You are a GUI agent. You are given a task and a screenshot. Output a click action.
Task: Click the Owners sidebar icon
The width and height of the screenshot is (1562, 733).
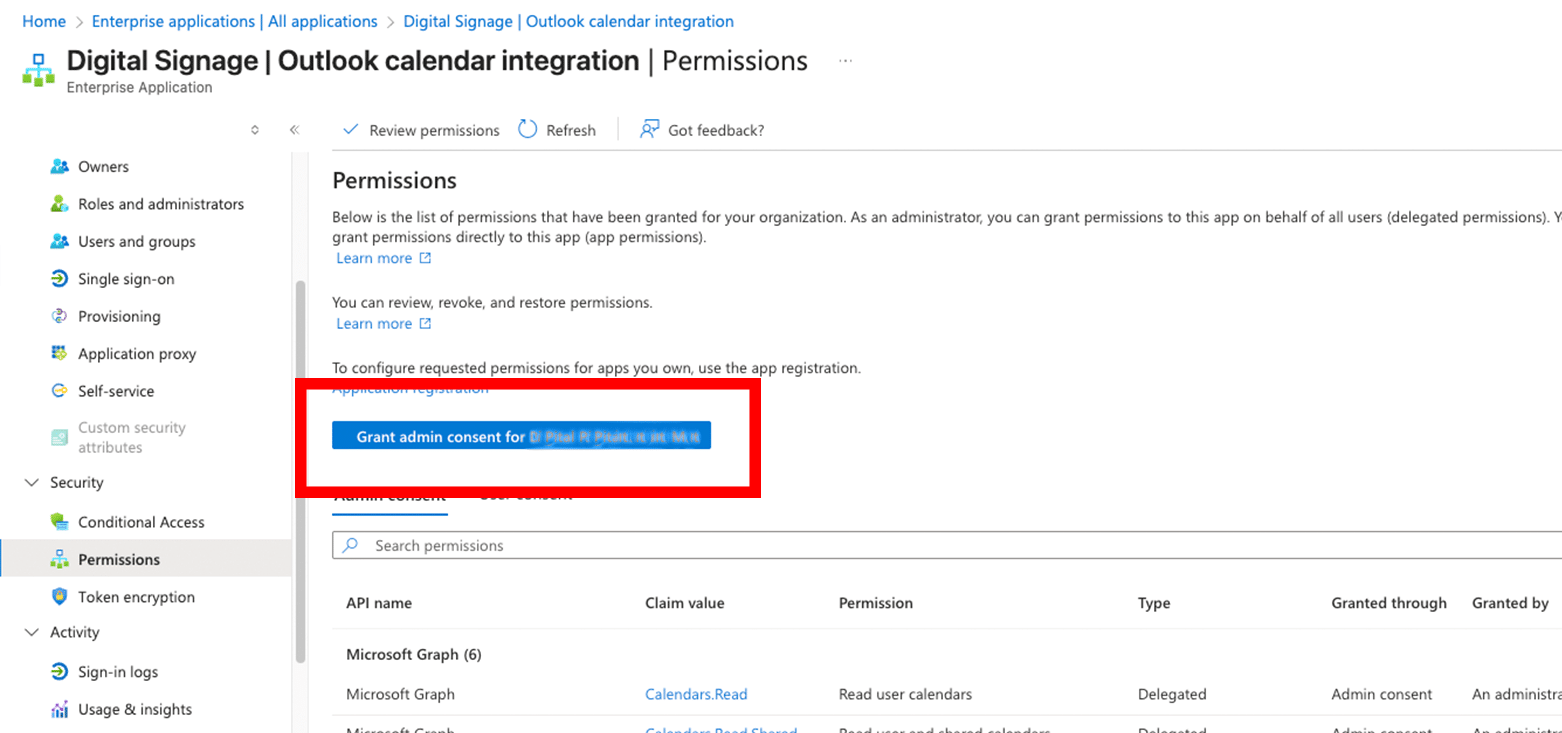pyautogui.click(x=59, y=166)
